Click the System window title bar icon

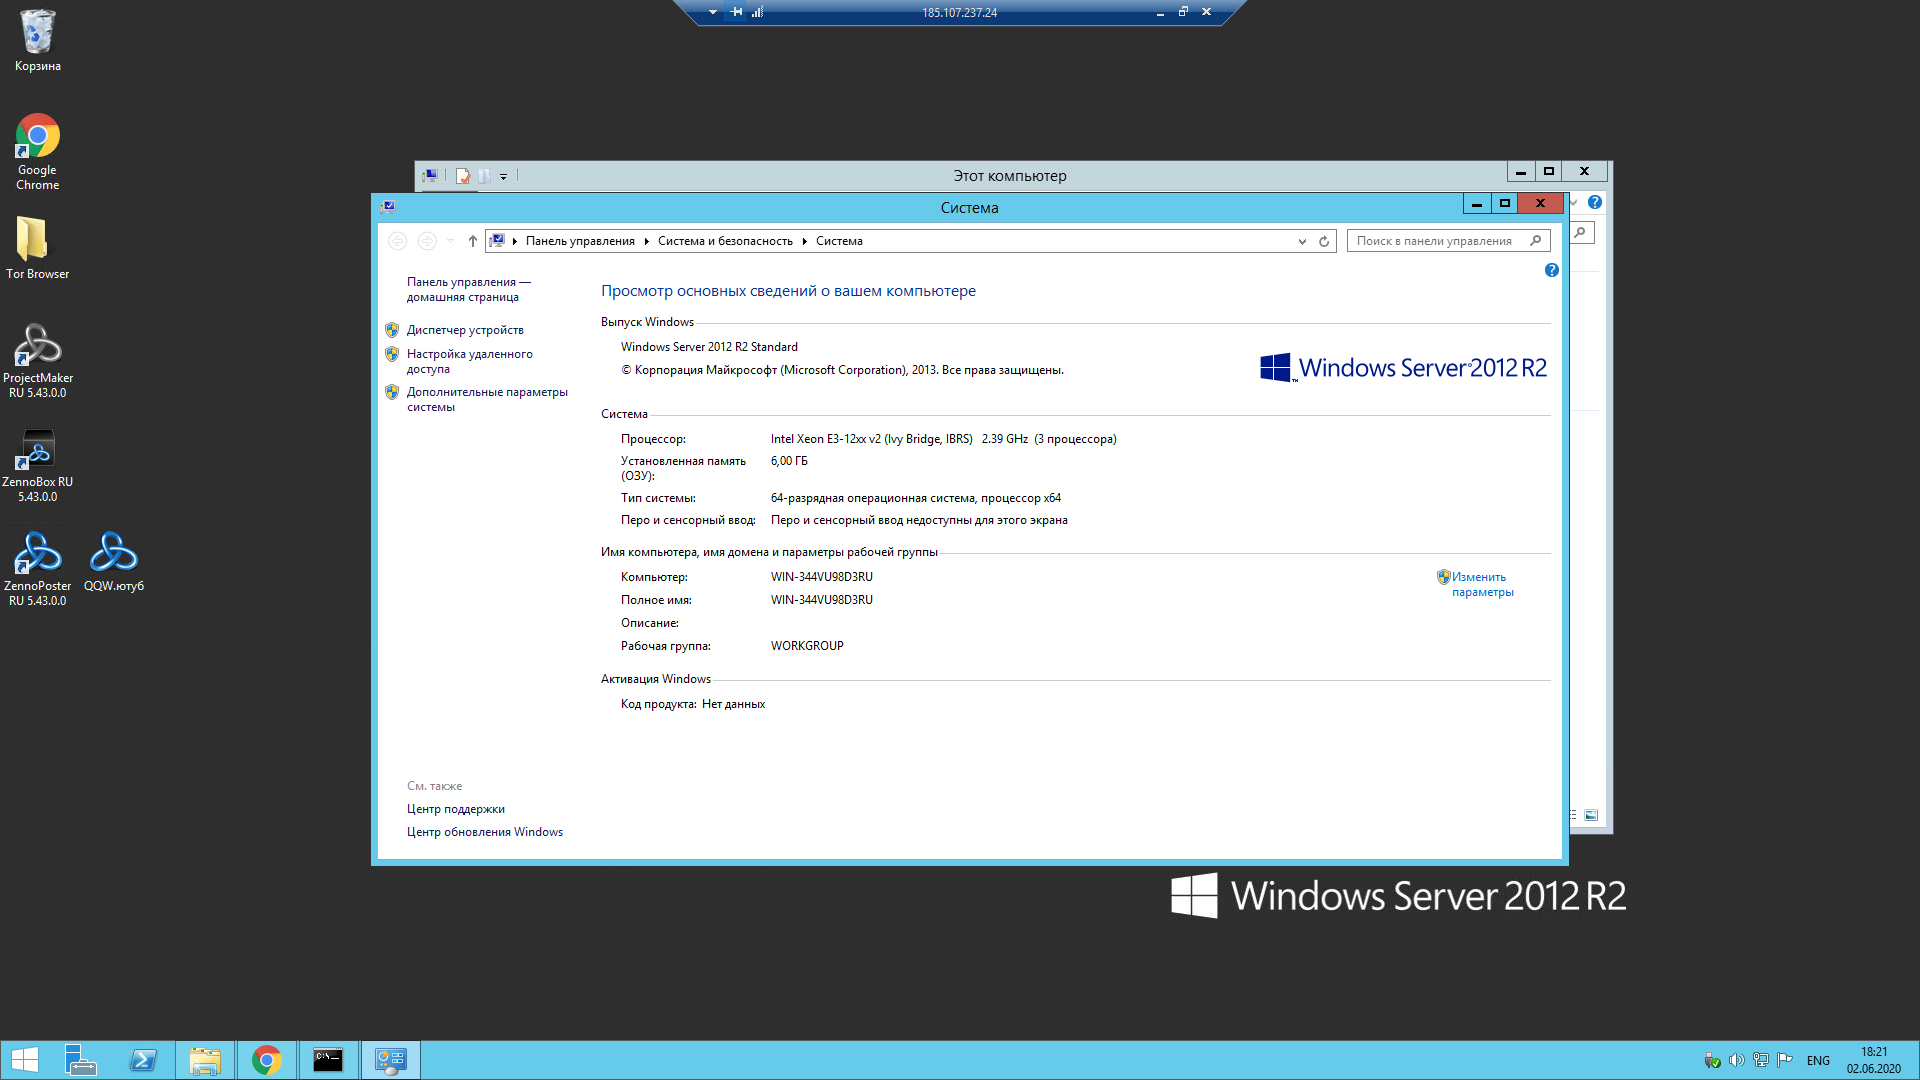click(x=387, y=207)
